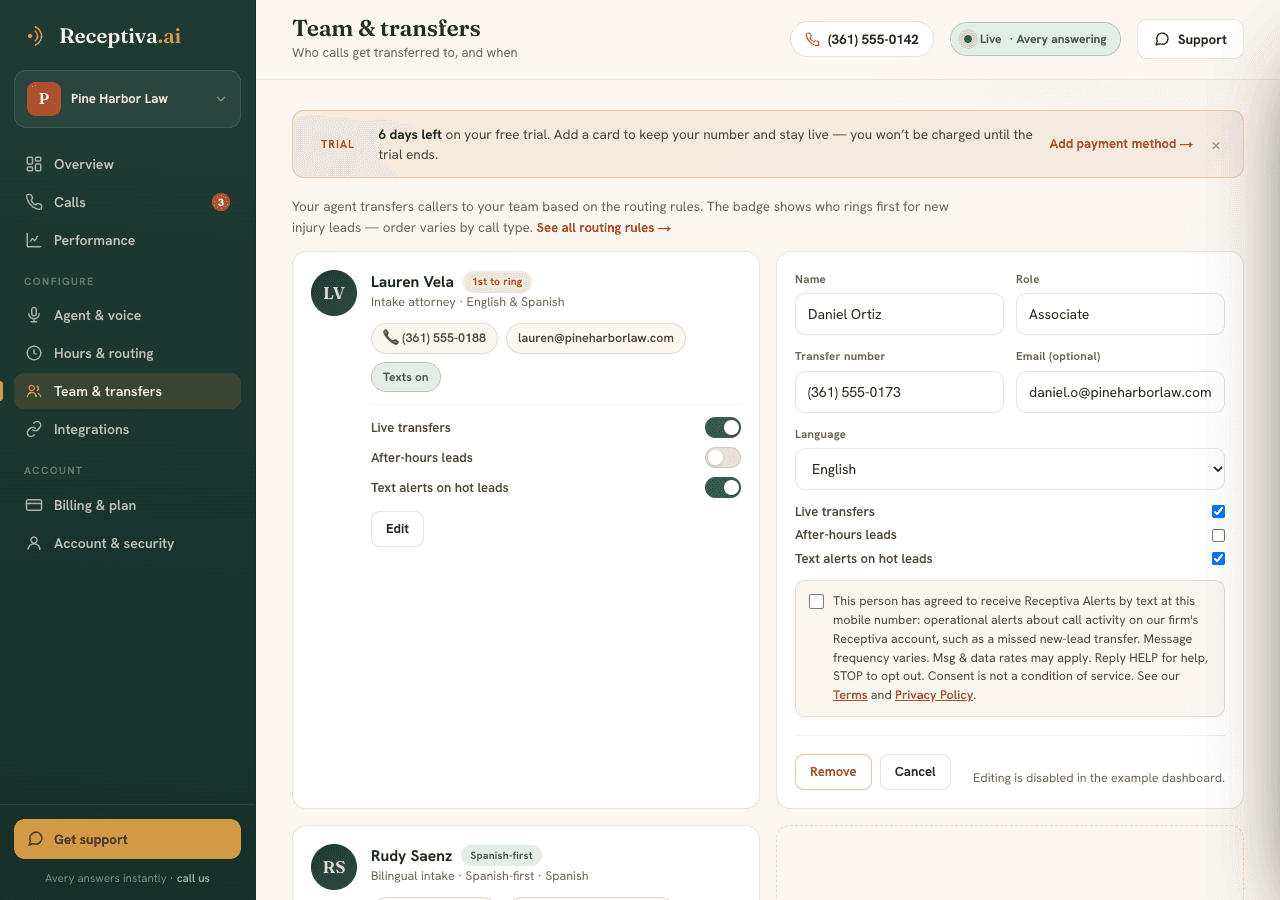Click the 'call us' link in sidebar footer
Screen dimensions: 1280x900
tap(193, 879)
